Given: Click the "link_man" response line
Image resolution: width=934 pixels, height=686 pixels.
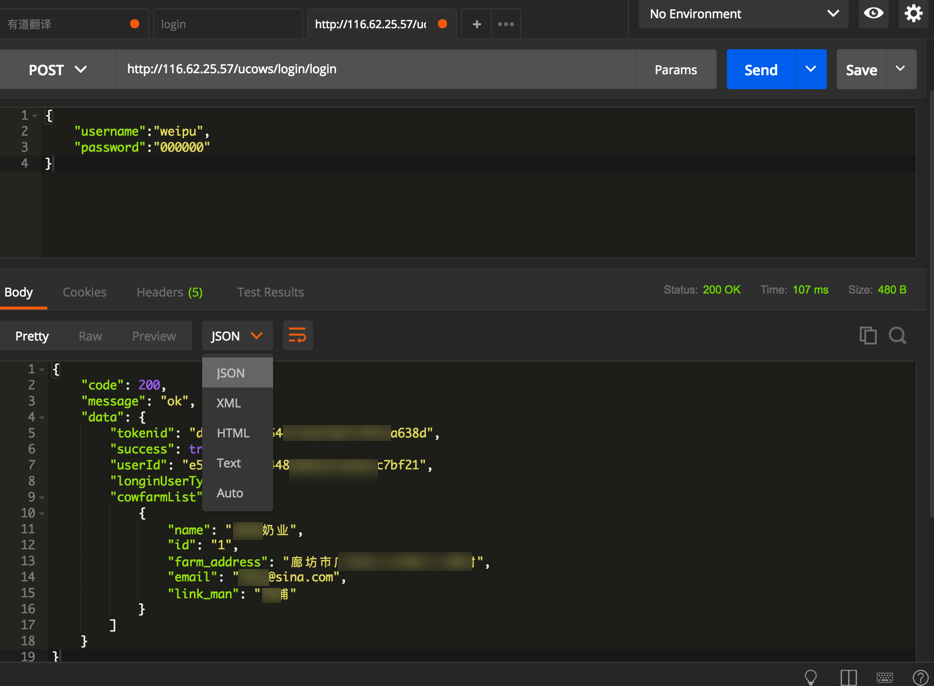Looking at the screenshot, I should click(232, 594).
